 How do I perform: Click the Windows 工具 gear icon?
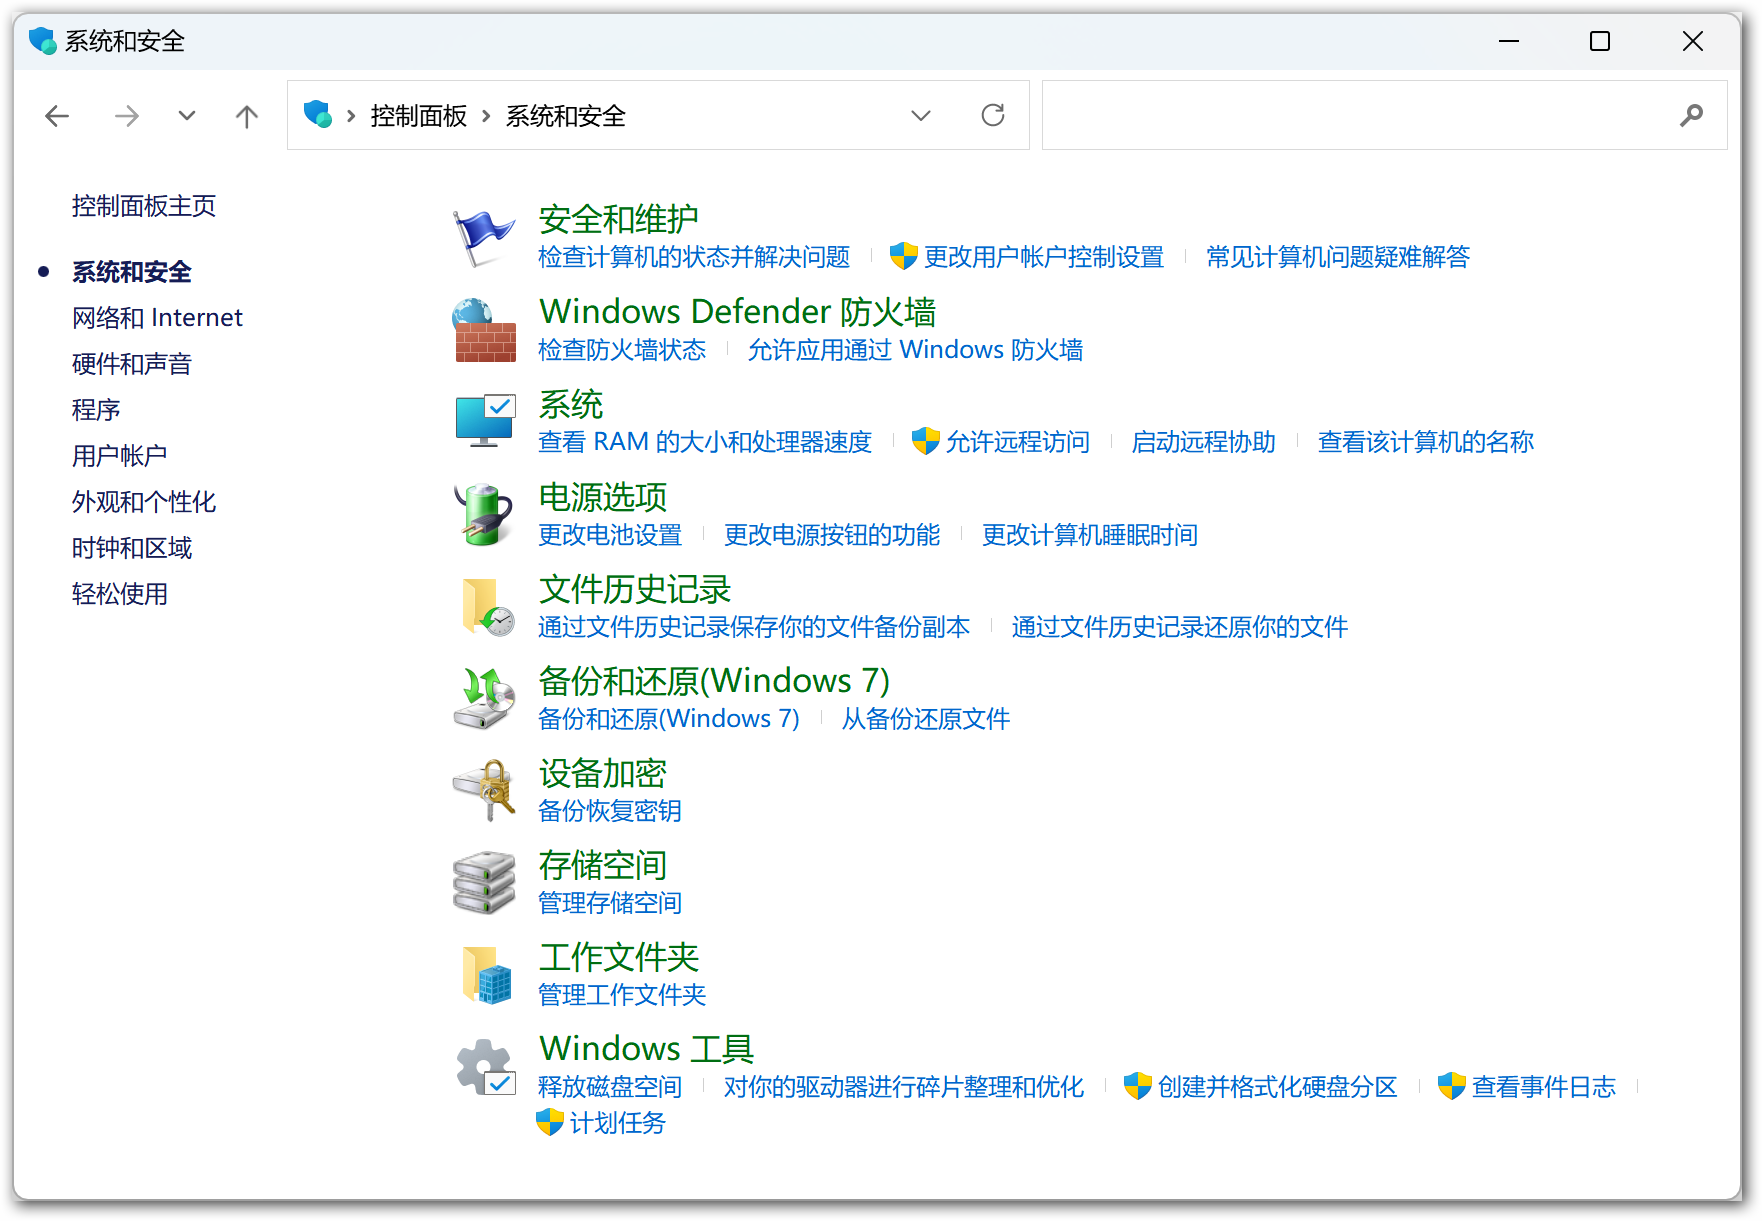click(486, 1067)
